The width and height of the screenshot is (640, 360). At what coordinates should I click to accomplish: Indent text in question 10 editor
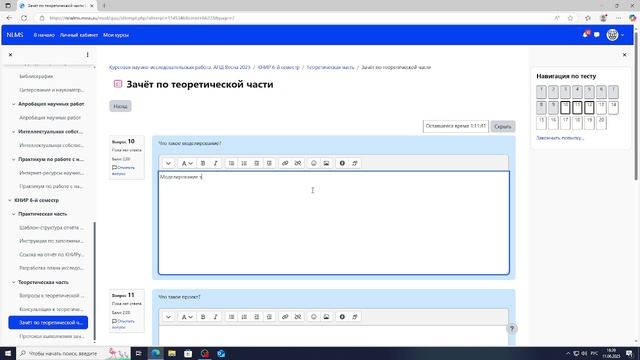(269, 163)
